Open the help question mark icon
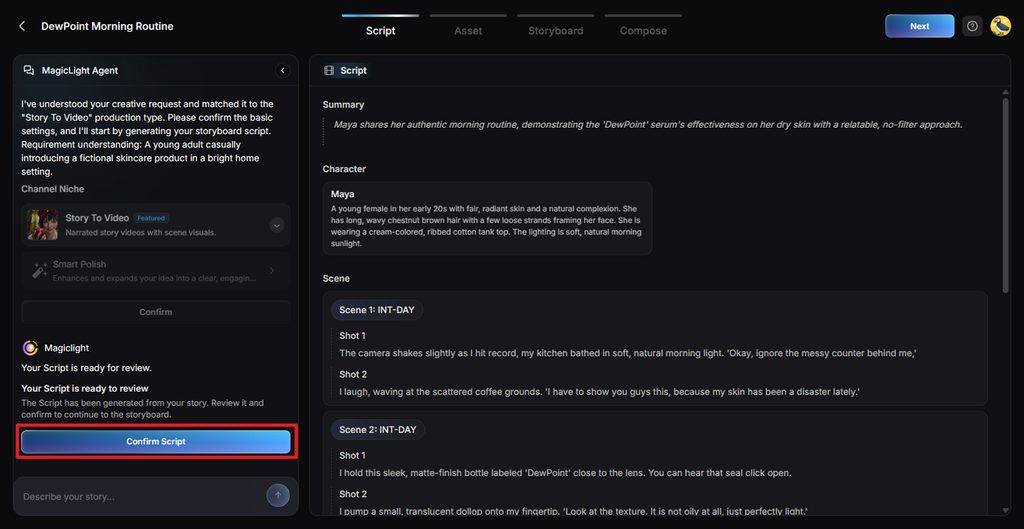This screenshot has width=1024, height=529. 972,26
